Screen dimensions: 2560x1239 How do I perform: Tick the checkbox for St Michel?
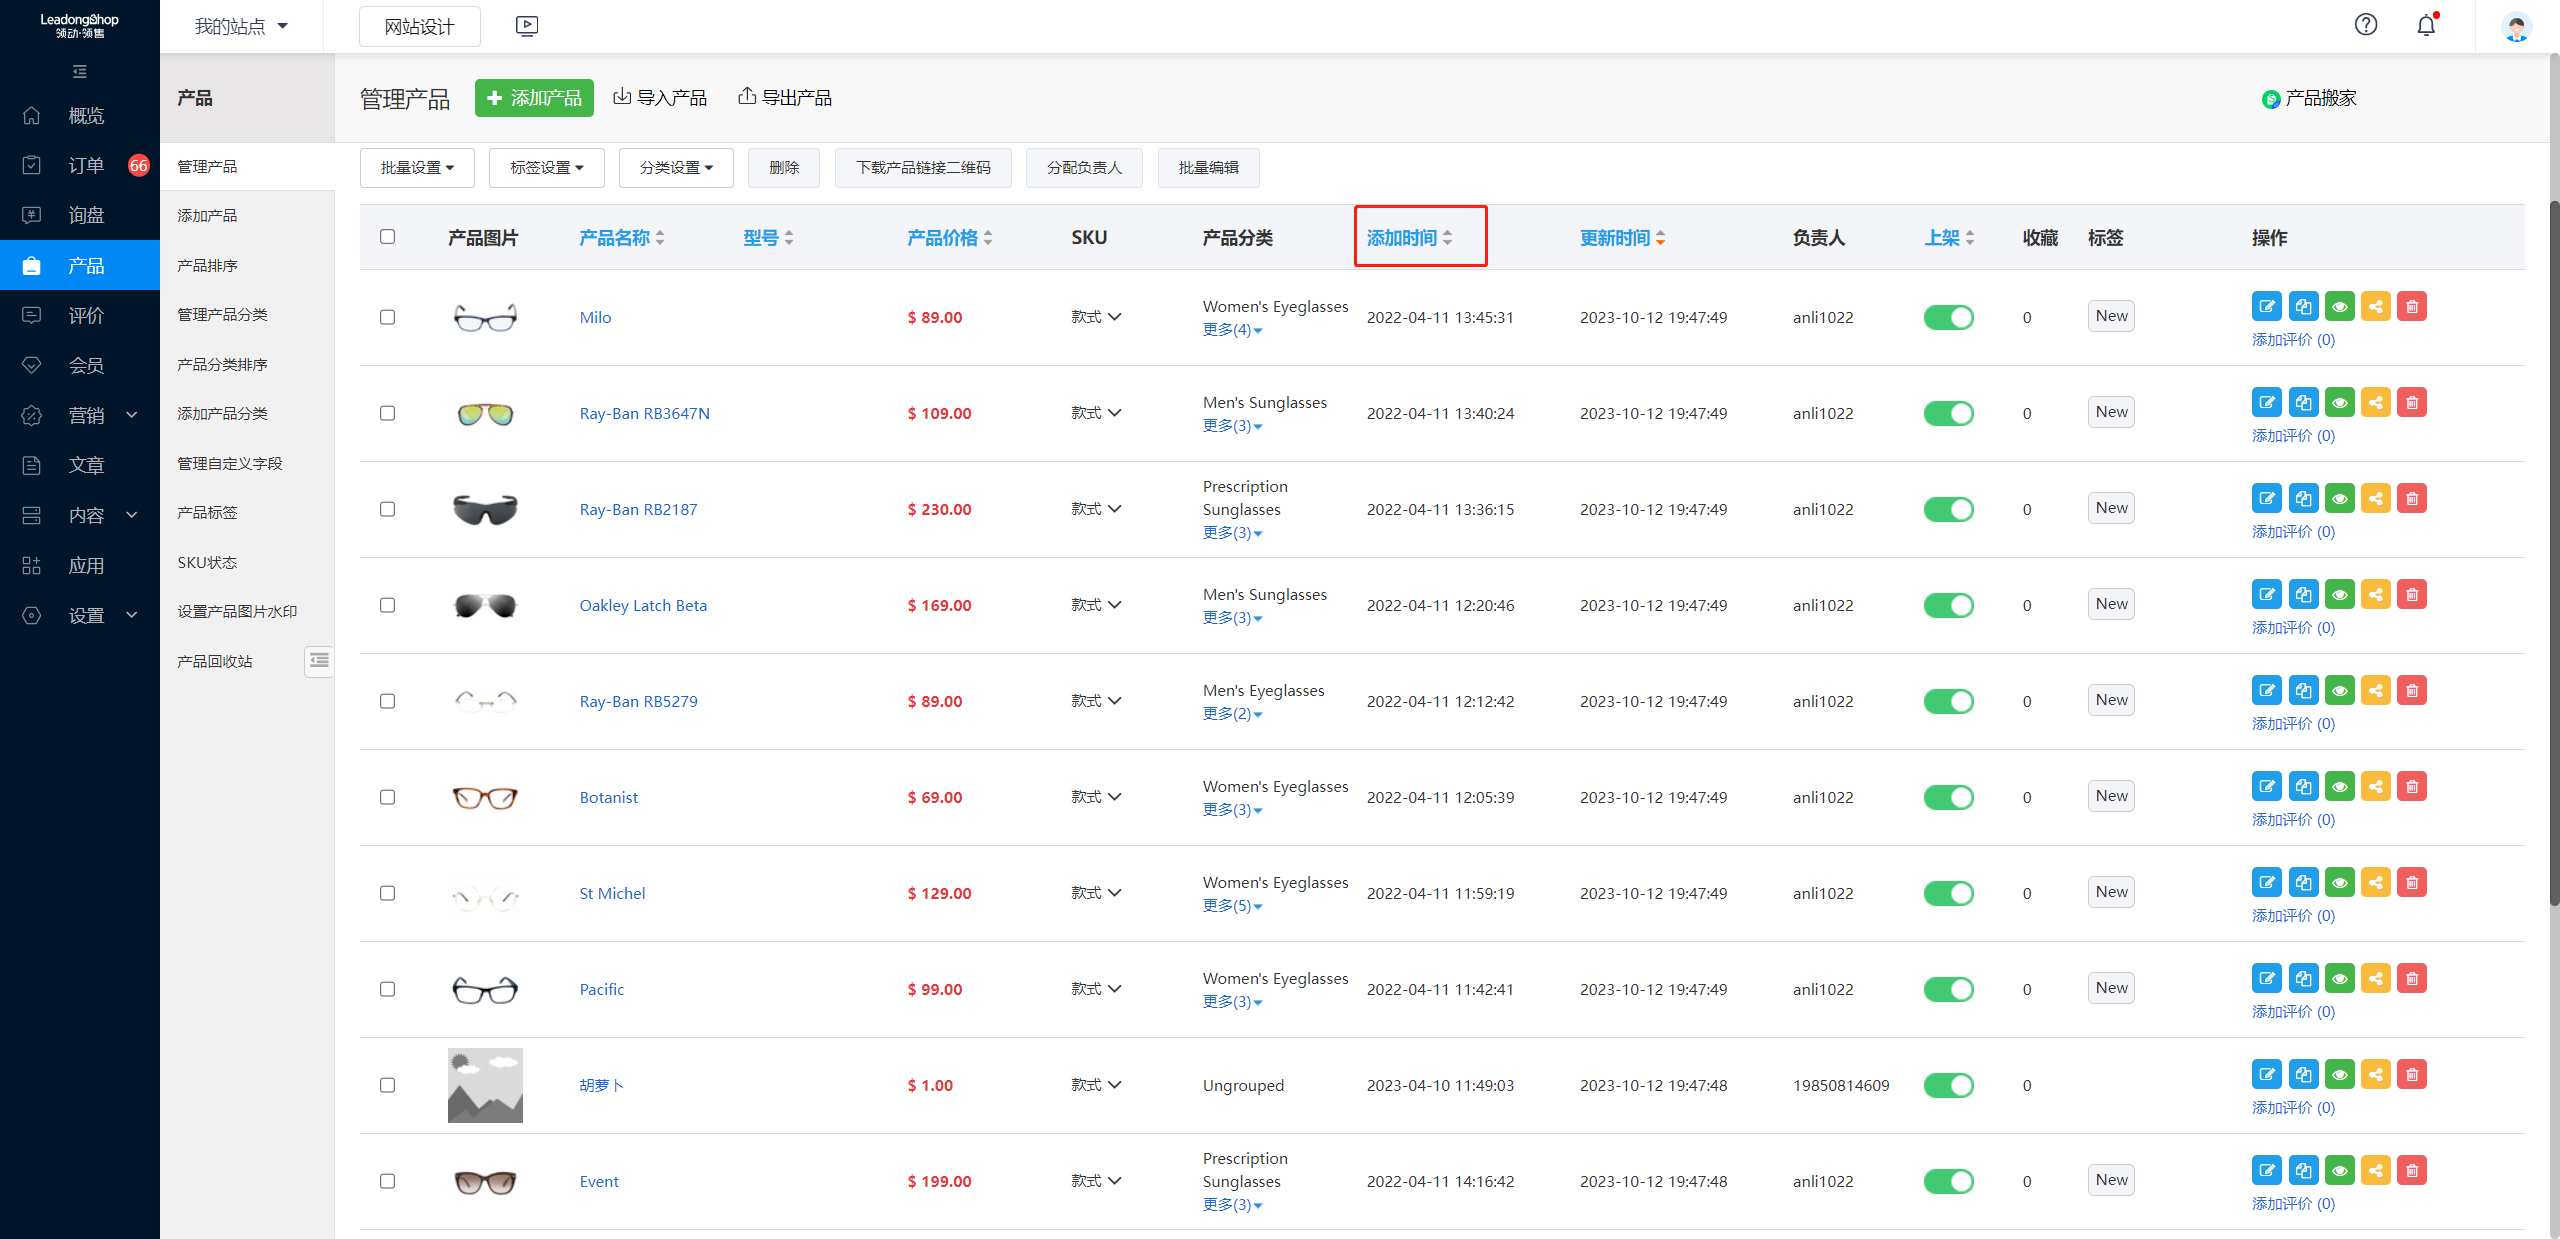(387, 893)
